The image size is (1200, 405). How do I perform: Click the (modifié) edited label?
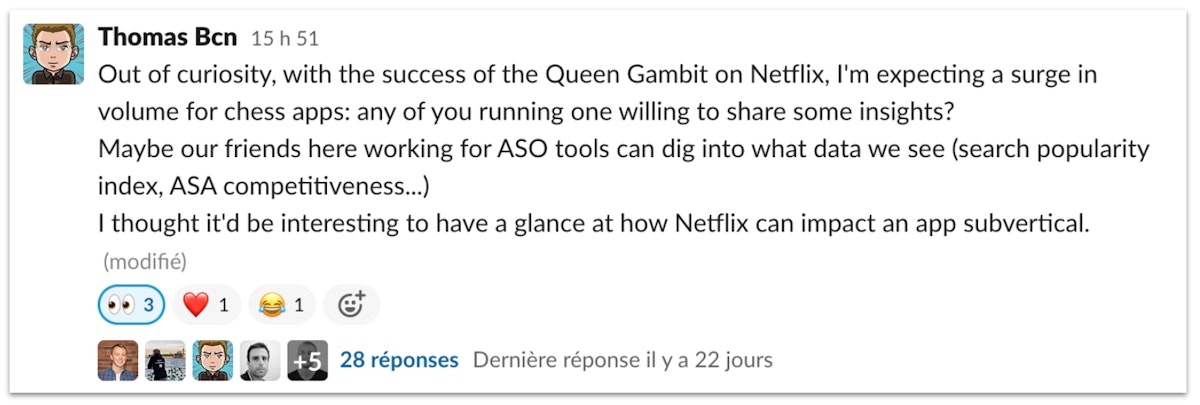pyautogui.click(x=144, y=261)
